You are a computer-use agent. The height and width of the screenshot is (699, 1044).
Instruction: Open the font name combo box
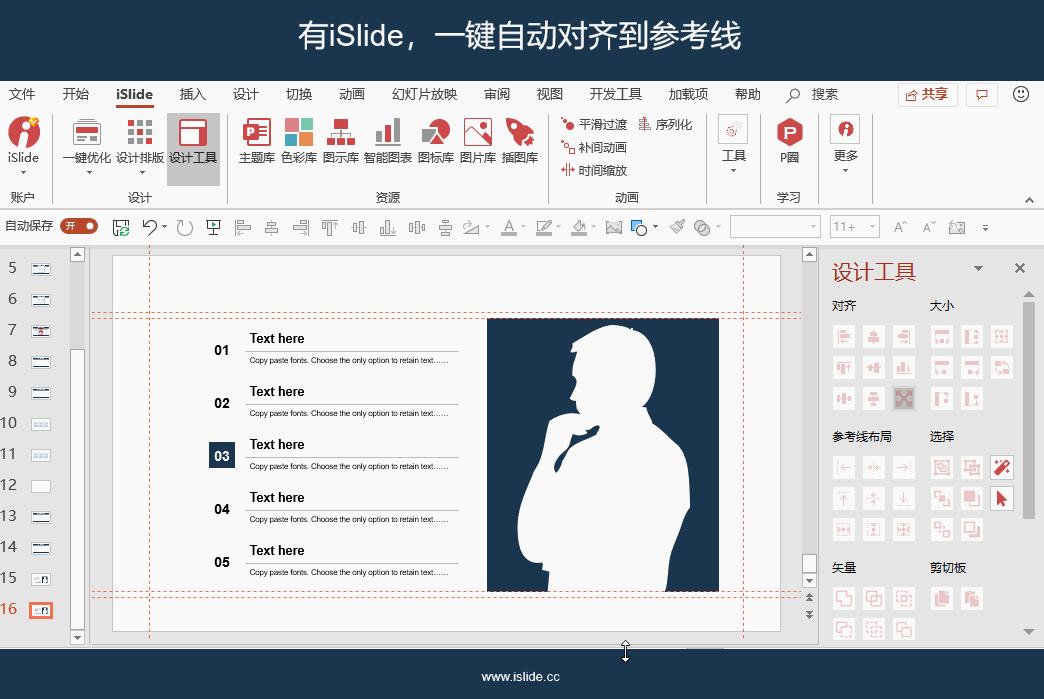point(775,227)
